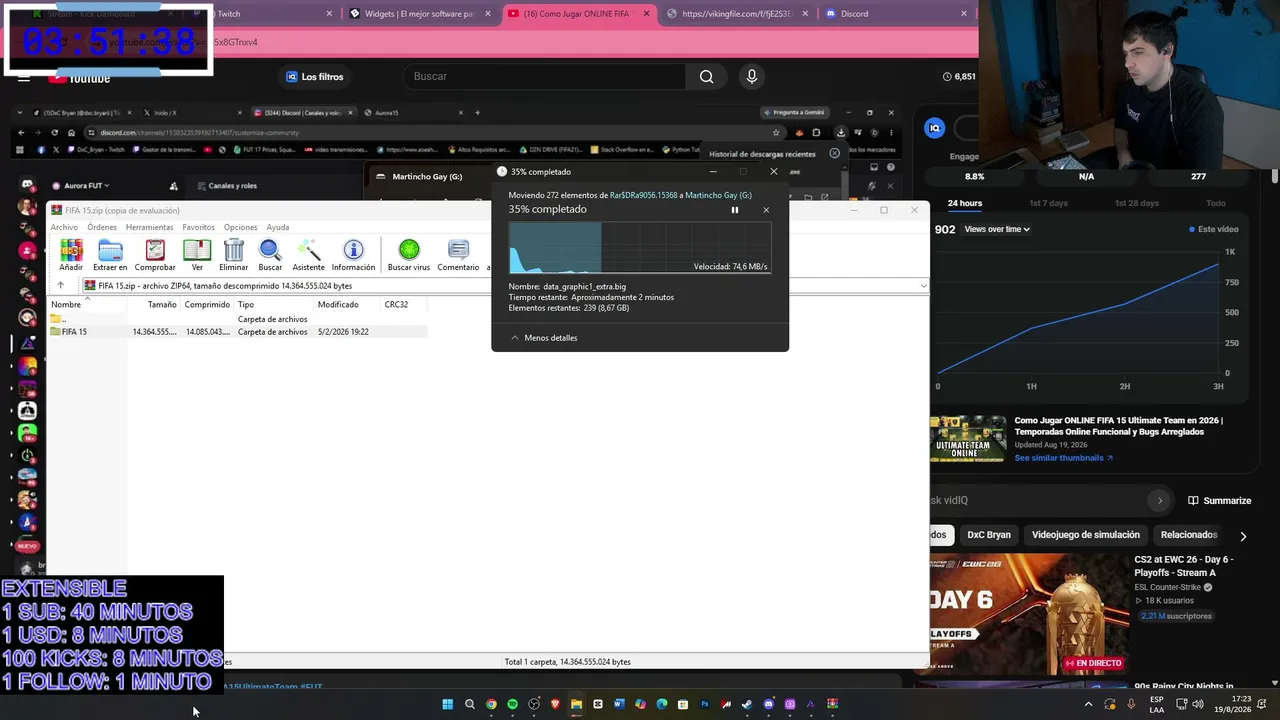This screenshot has height=720, width=1280.
Task: Select the DxC Bryan filter chip
Action: (x=989, y=535)
